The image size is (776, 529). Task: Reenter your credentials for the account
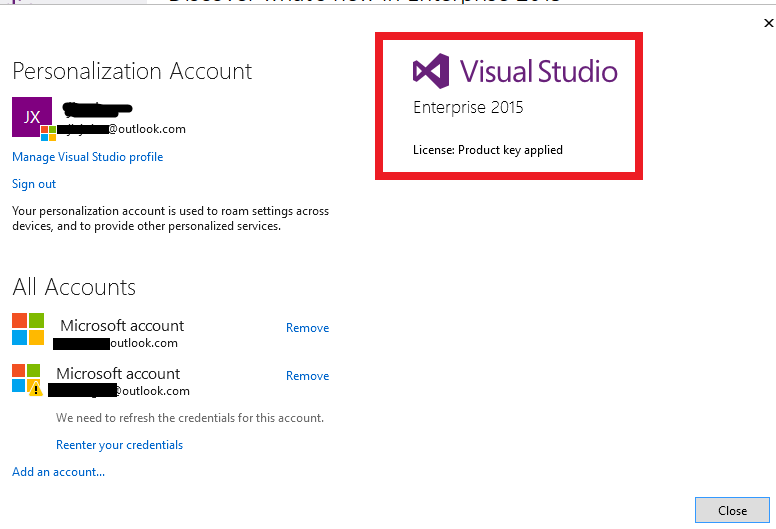coord(119,445)
